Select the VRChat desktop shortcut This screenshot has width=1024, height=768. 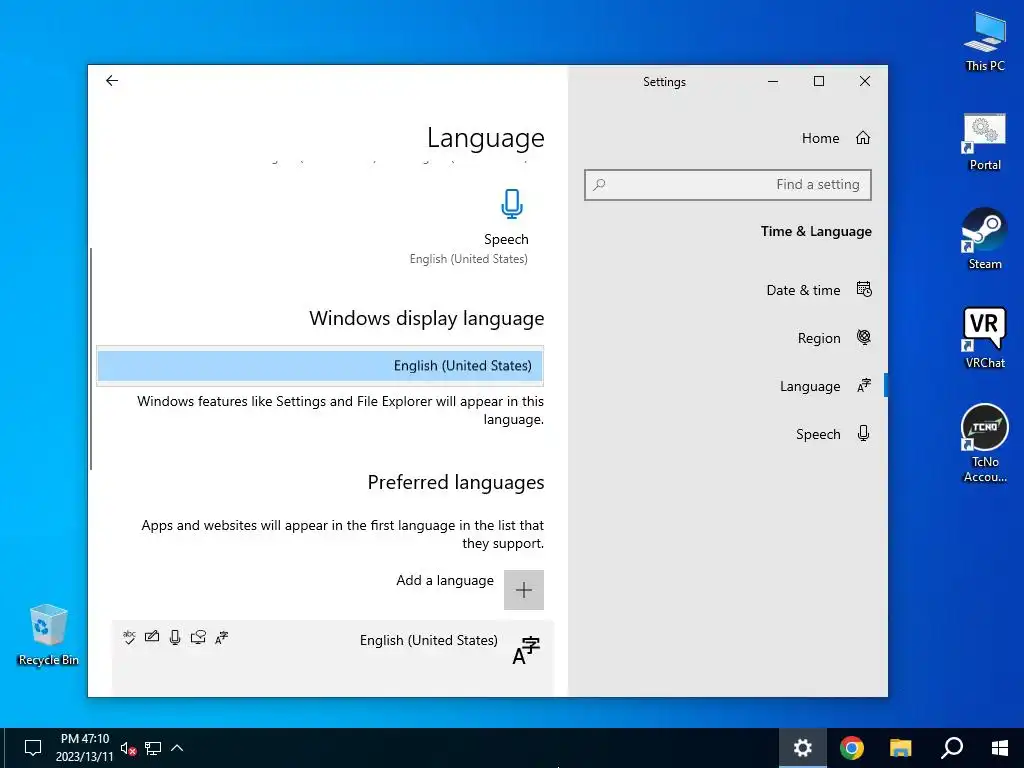click(x=985, y=338)
